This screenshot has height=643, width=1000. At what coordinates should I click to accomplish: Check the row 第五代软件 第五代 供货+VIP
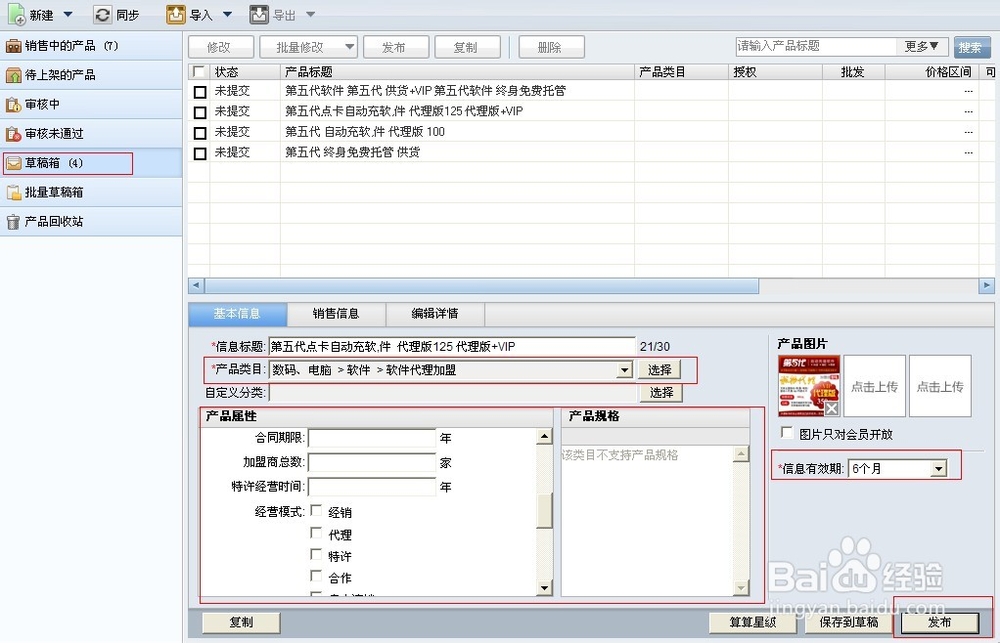click(x=200, y=92)
